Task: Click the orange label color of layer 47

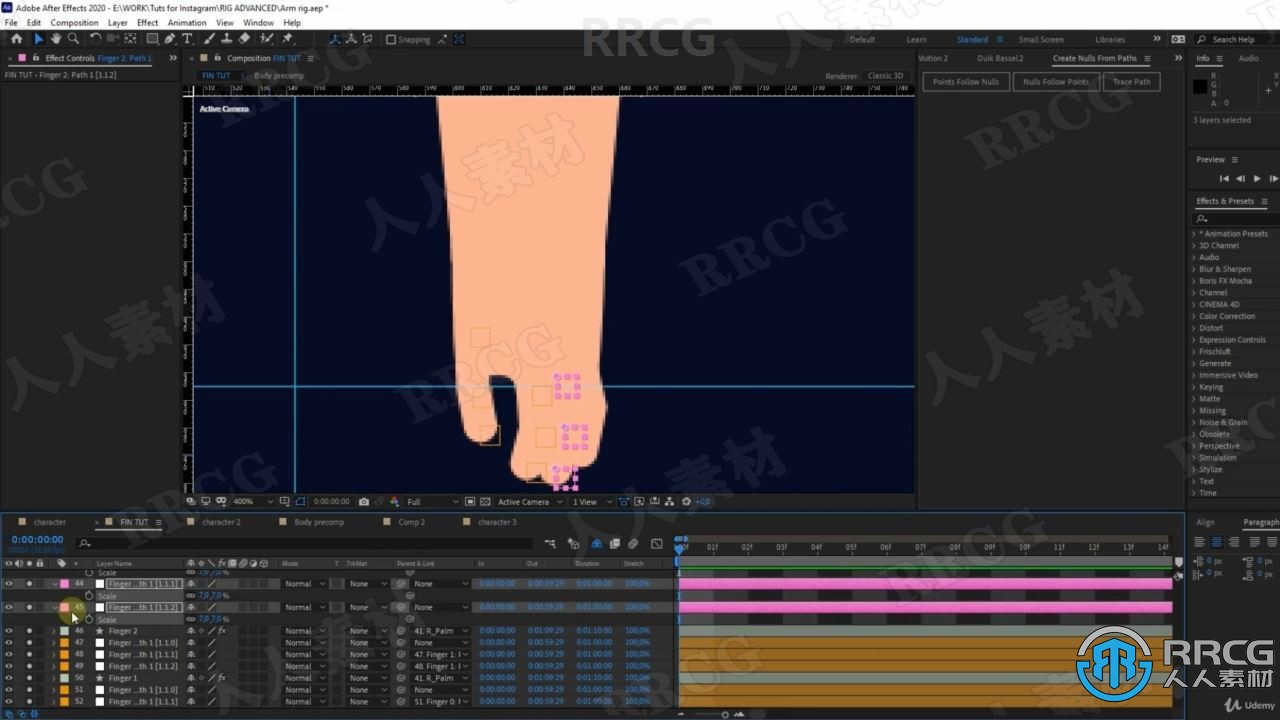Action: [65, 643]
